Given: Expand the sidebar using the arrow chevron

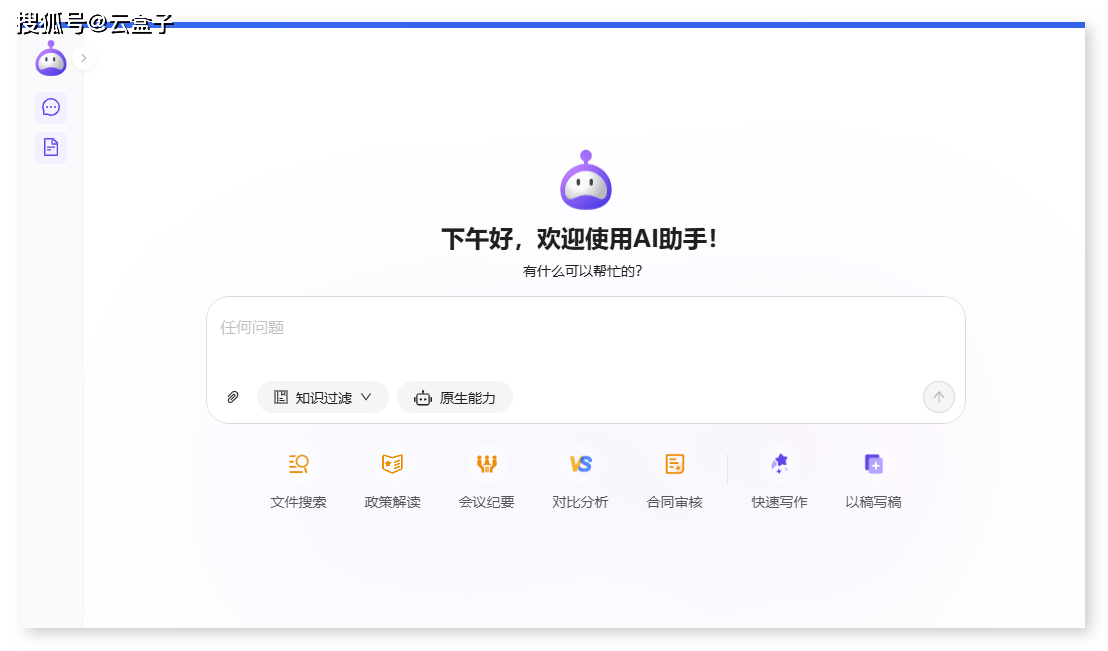Looking at the screenshot, I should coord(84,58).
